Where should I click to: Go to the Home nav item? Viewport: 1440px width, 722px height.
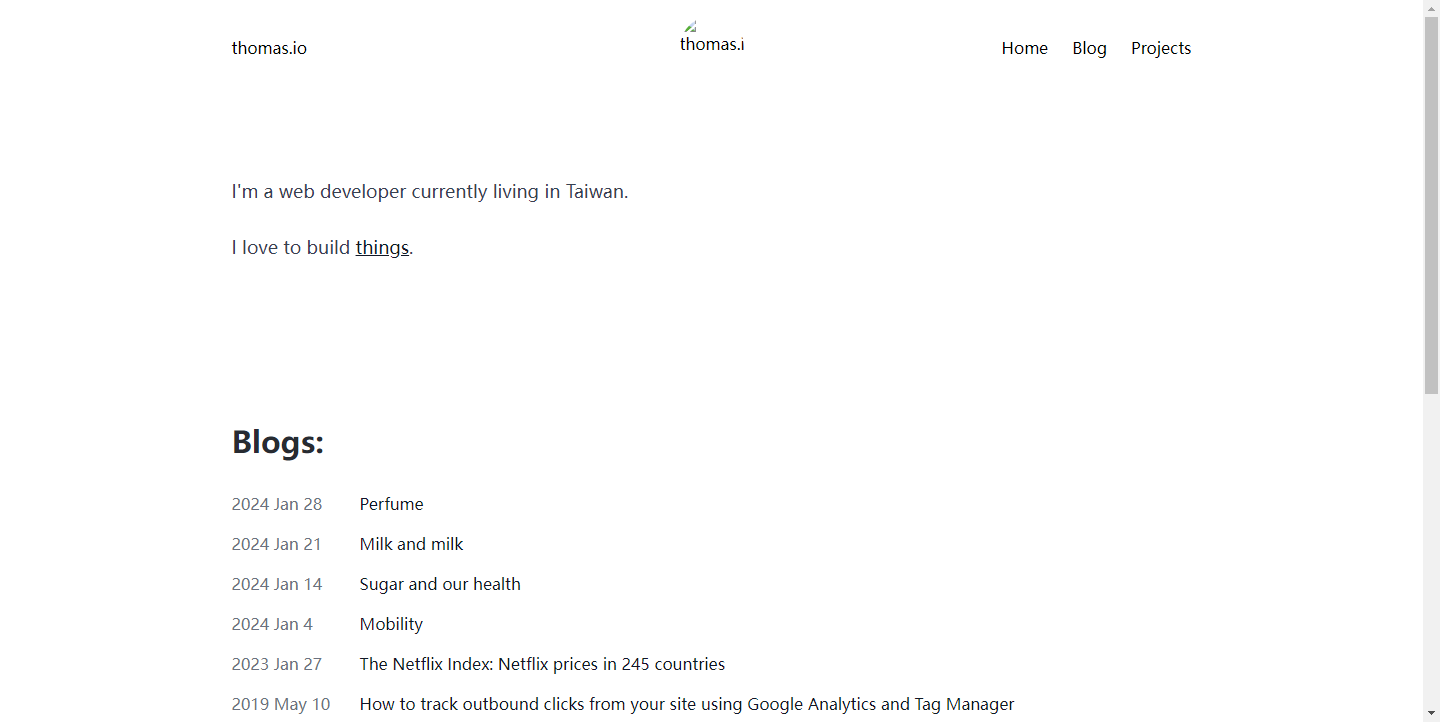pyautogui.click(x=1024, y=48)
